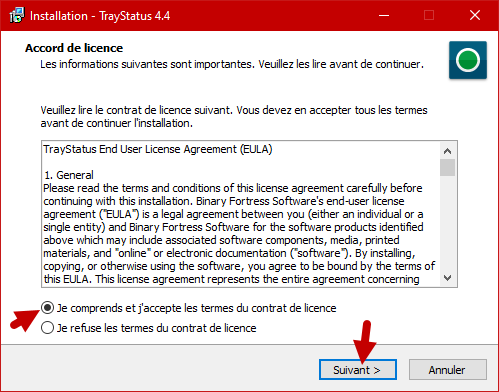Select the accept license terms radio button
499x392 pixels.
47,308
